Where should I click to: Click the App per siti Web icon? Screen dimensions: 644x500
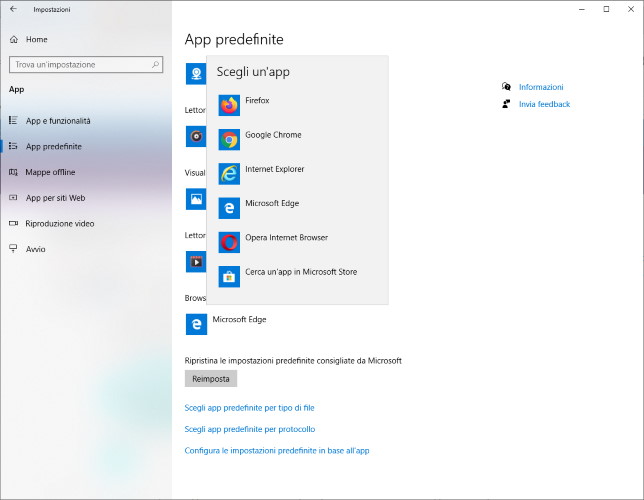coord(13,198)
